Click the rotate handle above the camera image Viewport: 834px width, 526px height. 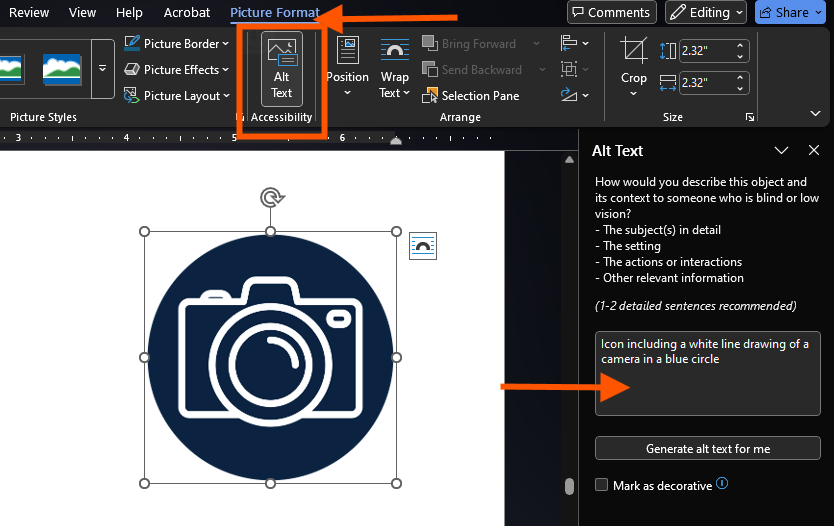coord(270,197)
